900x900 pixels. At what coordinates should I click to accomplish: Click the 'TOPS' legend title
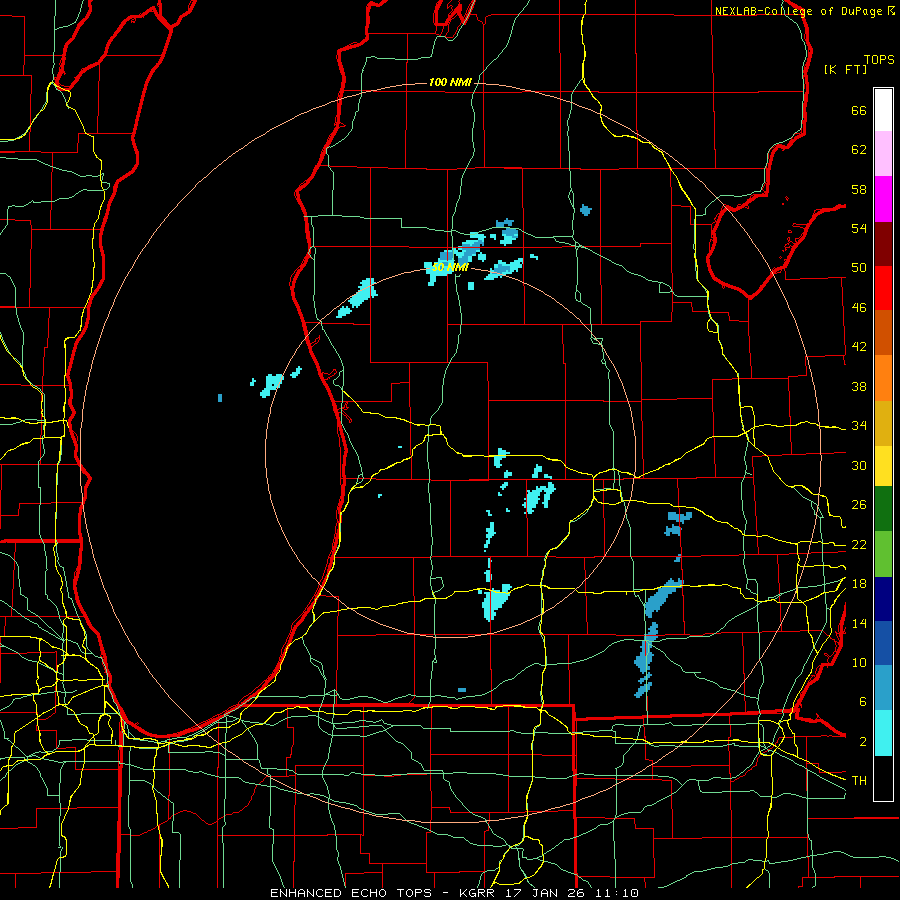coord(879,60)
